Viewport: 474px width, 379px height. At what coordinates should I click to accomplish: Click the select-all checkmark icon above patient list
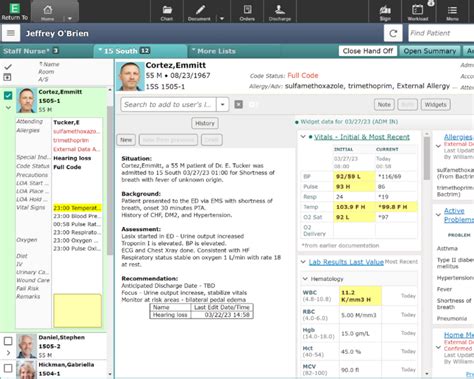coord(8,67)
